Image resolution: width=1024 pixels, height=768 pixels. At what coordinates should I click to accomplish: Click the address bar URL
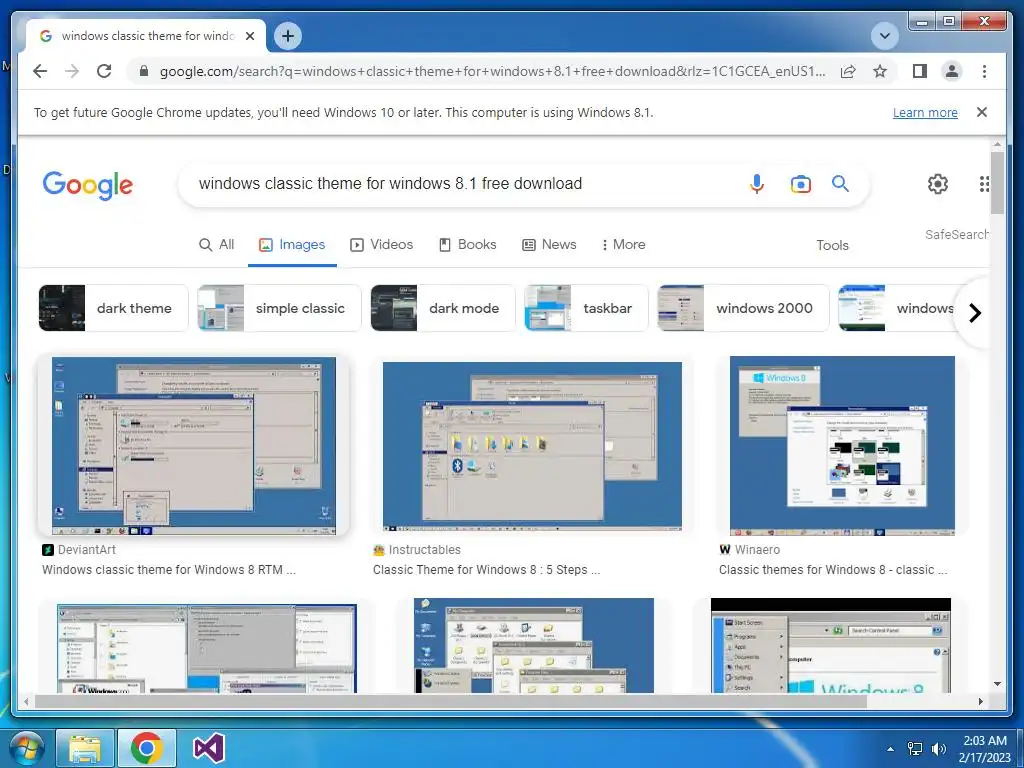pos(492,71)
